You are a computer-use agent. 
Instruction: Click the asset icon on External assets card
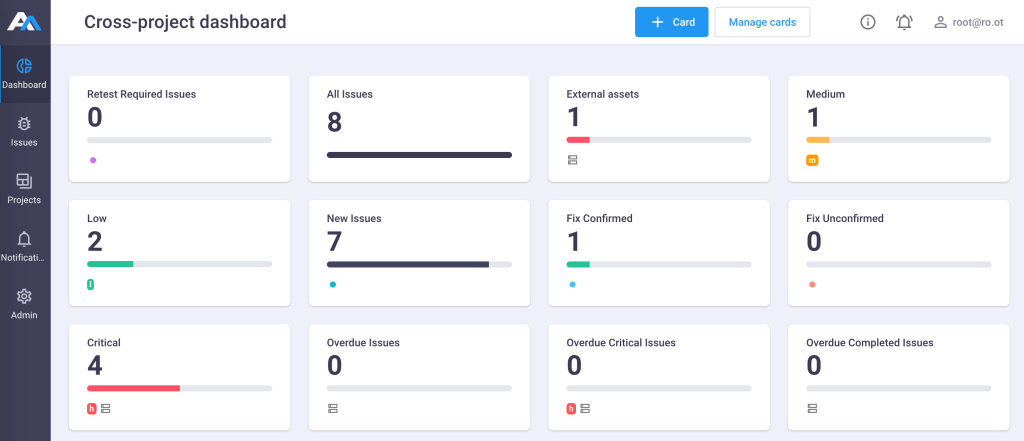tap(572, 160)
